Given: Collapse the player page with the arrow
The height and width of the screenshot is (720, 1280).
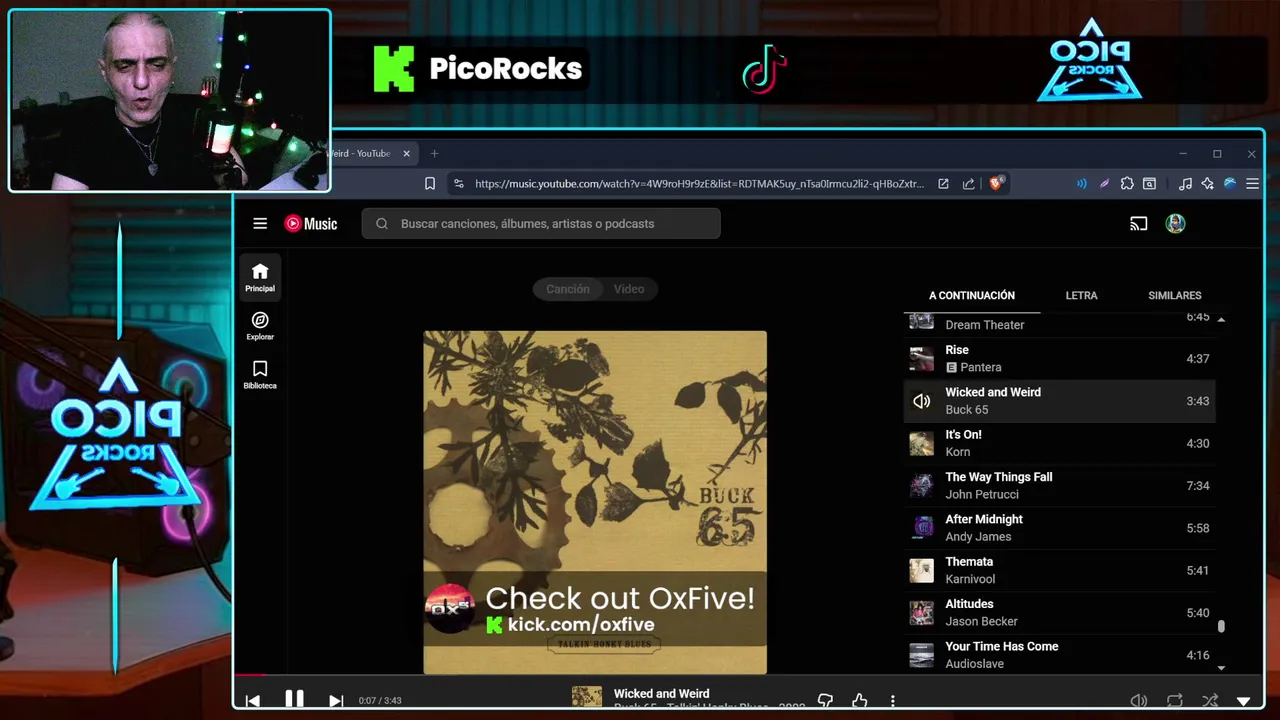Looking at the screenshot, I should point(1244,701).
